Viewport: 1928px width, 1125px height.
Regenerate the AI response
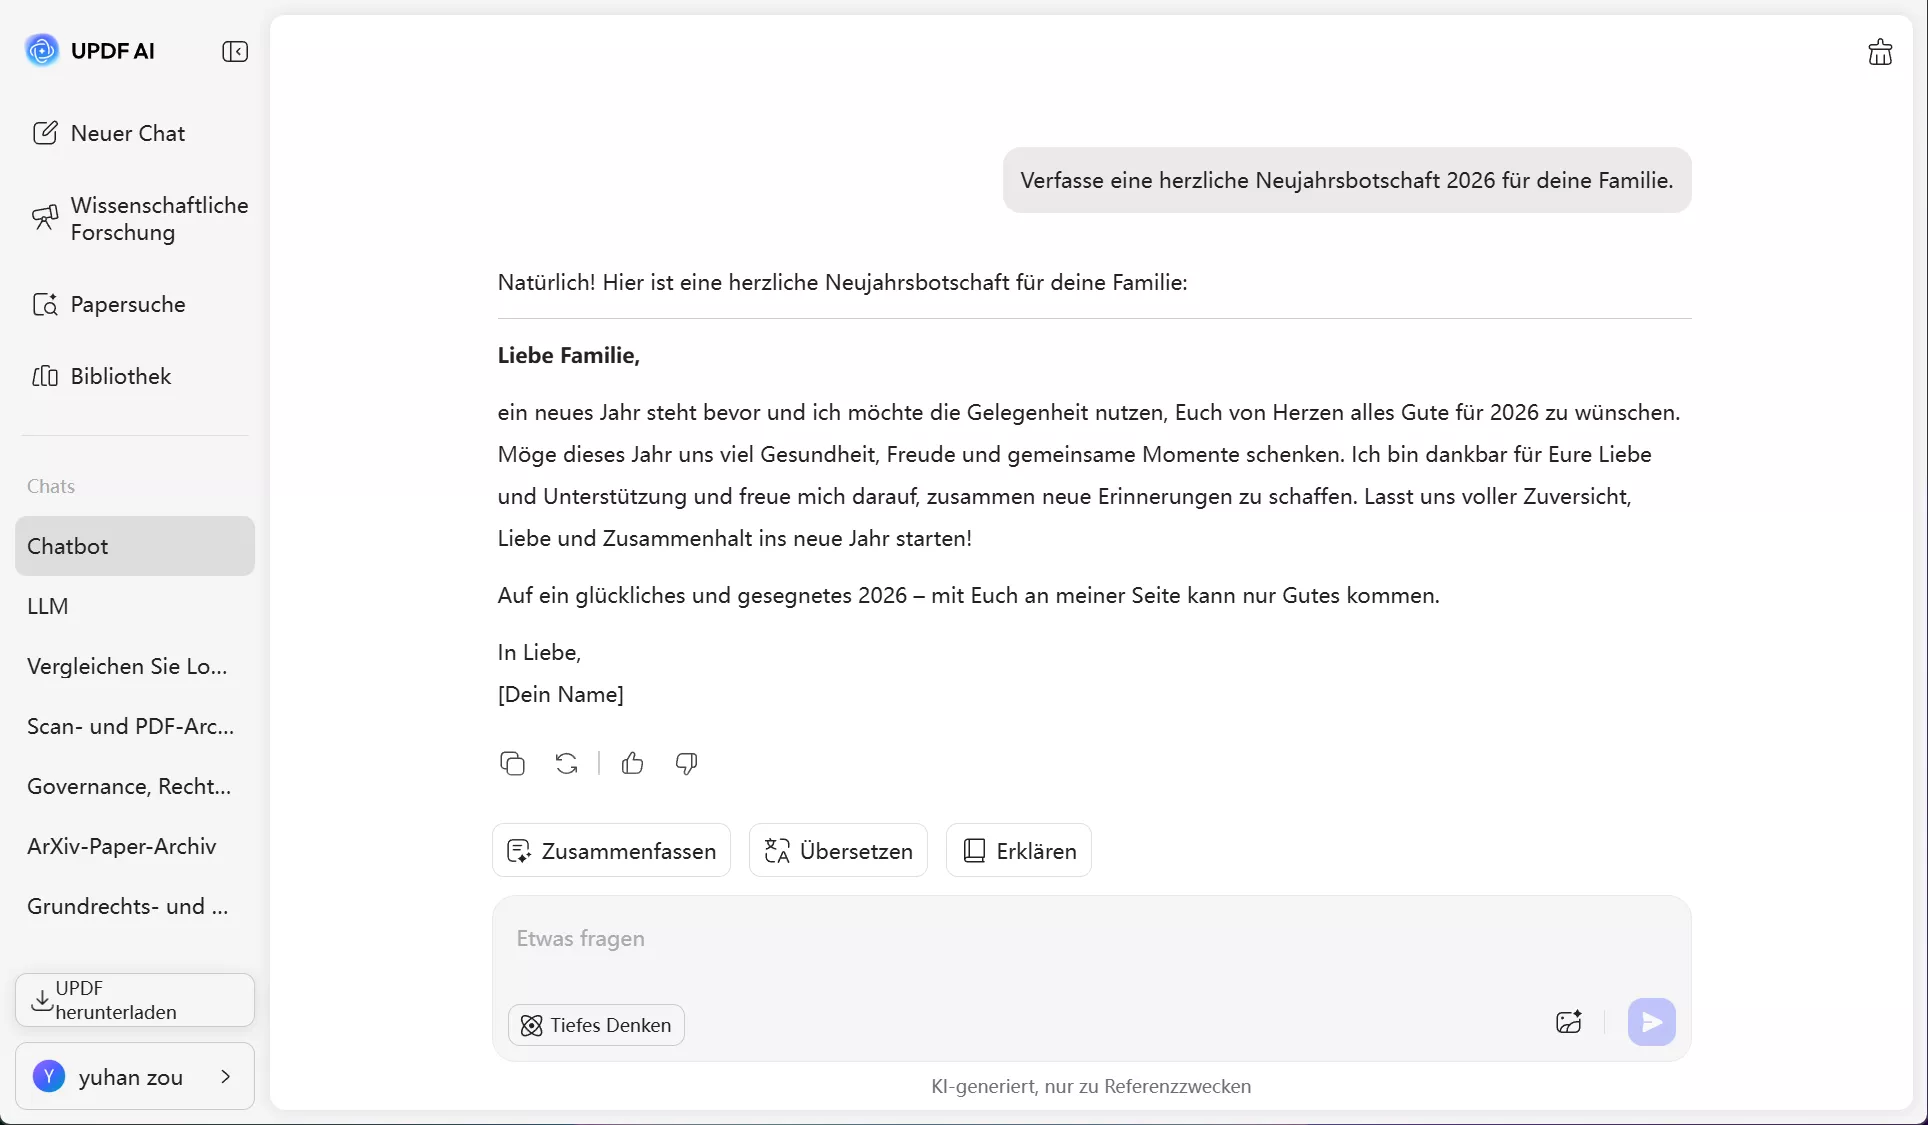pos(566,763)
